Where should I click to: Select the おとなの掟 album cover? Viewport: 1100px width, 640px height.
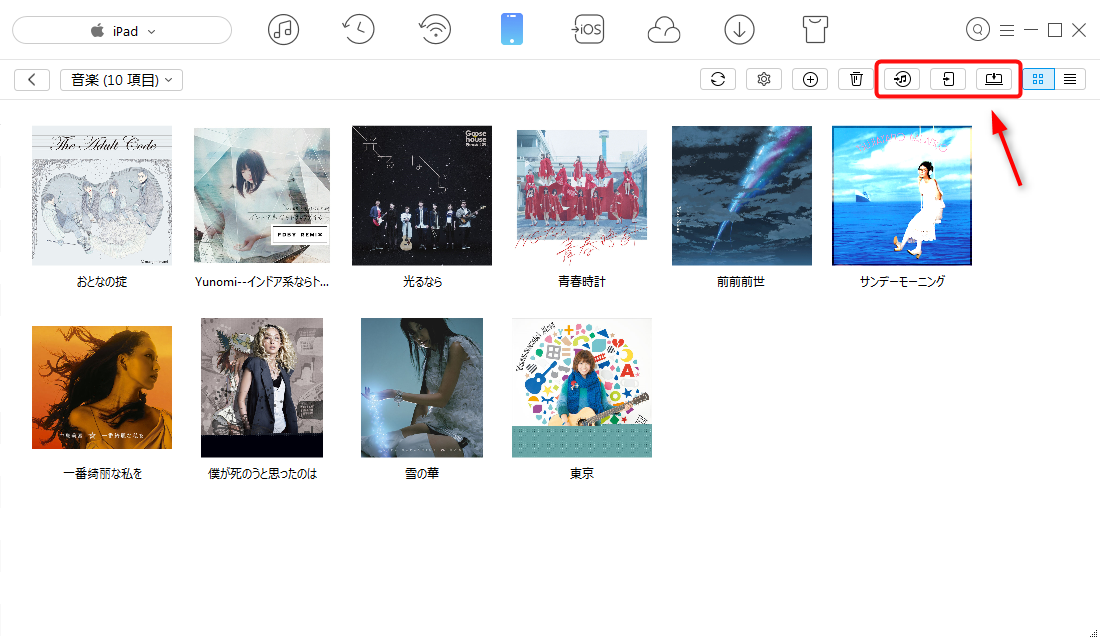(102, 196)
